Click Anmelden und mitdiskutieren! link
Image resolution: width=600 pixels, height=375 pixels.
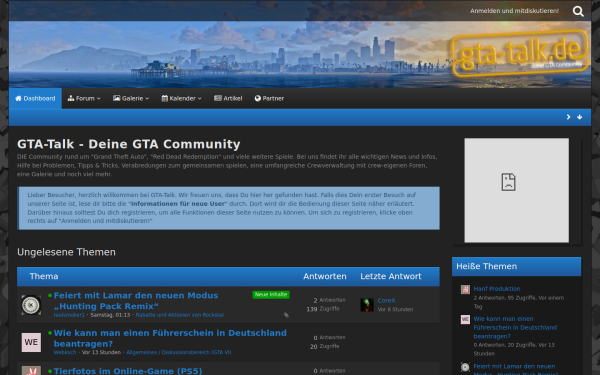[514, 11]
